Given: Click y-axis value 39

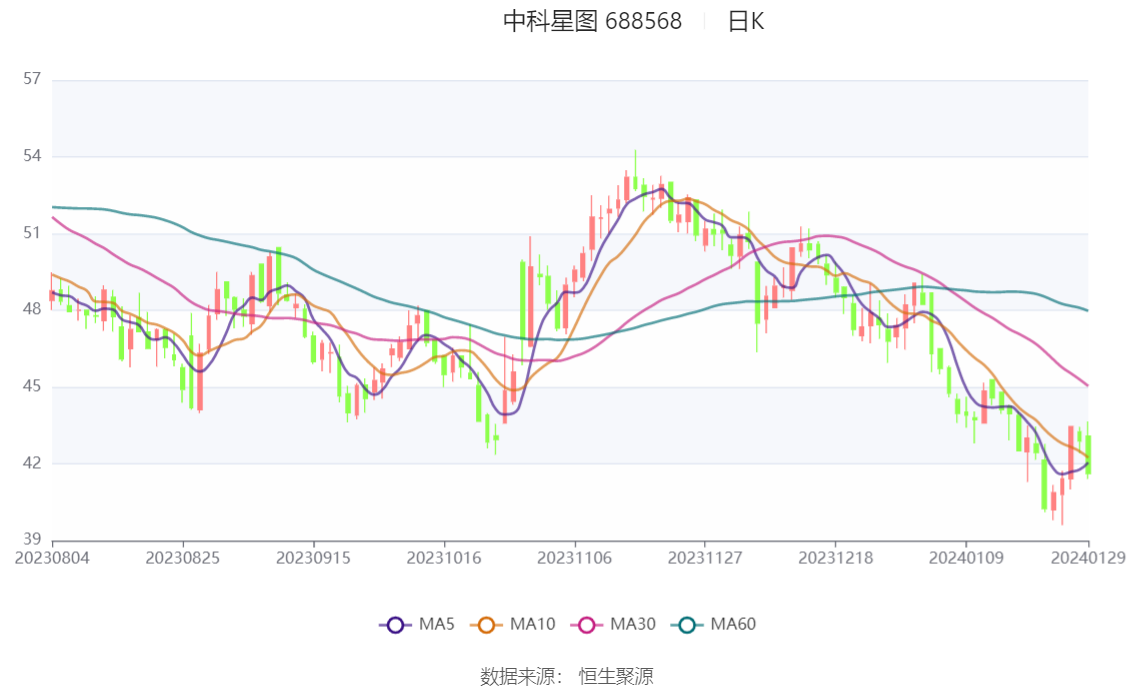Looking at the screenshot, I should pyautogui.click(x=32, y=539).
